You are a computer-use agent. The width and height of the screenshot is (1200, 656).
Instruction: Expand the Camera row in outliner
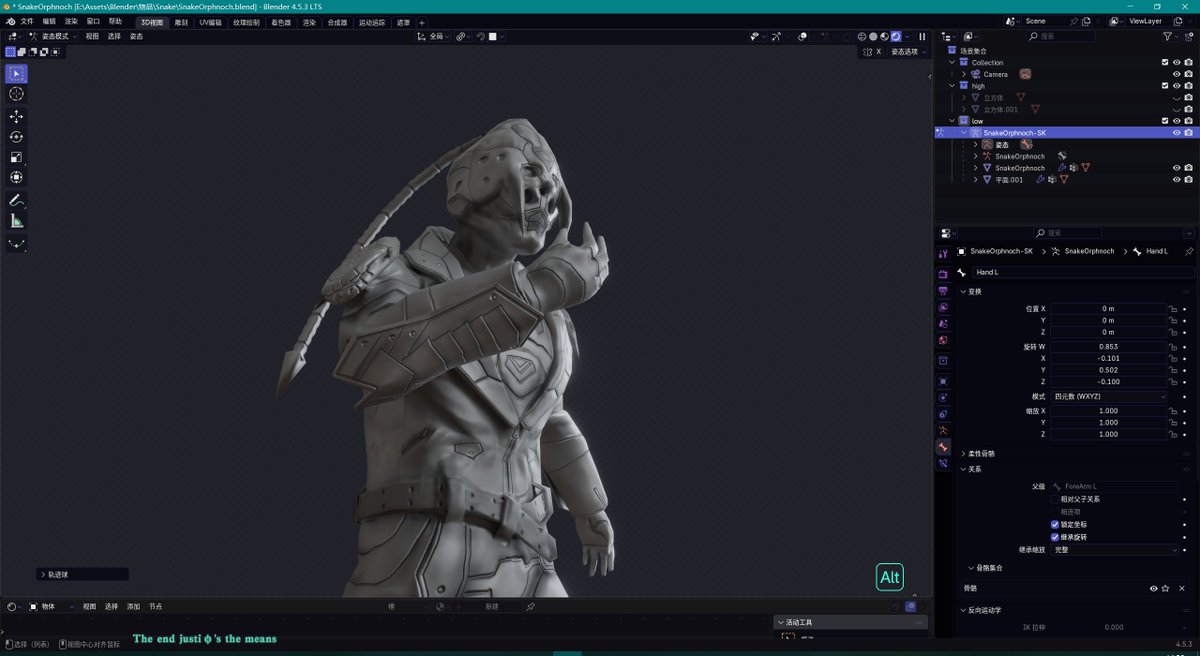coord(964,74)
